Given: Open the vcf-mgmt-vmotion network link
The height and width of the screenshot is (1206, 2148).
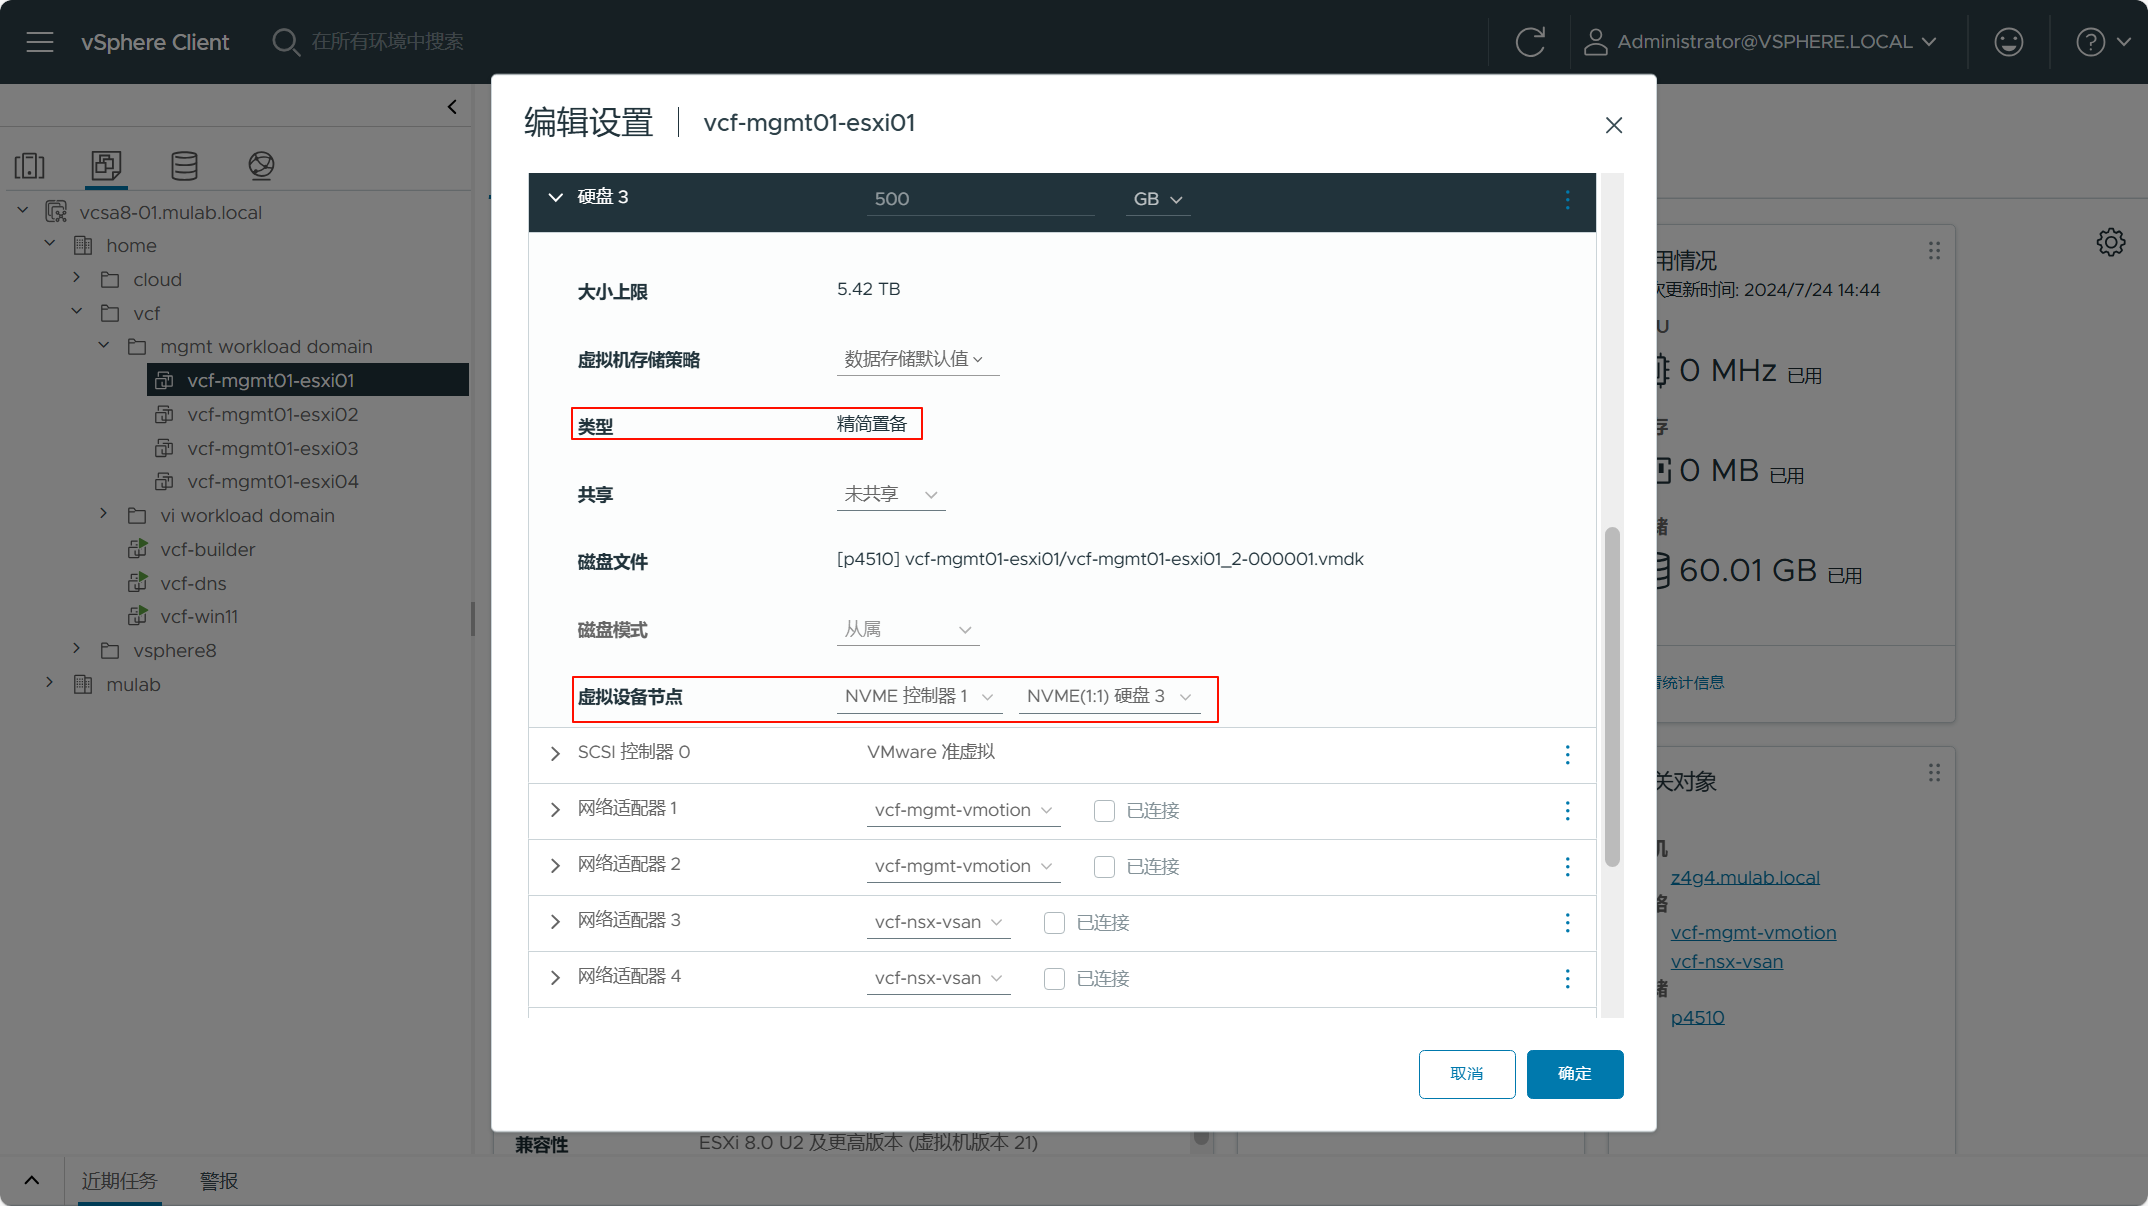Looking at the screenshot, I should 1753,932.
